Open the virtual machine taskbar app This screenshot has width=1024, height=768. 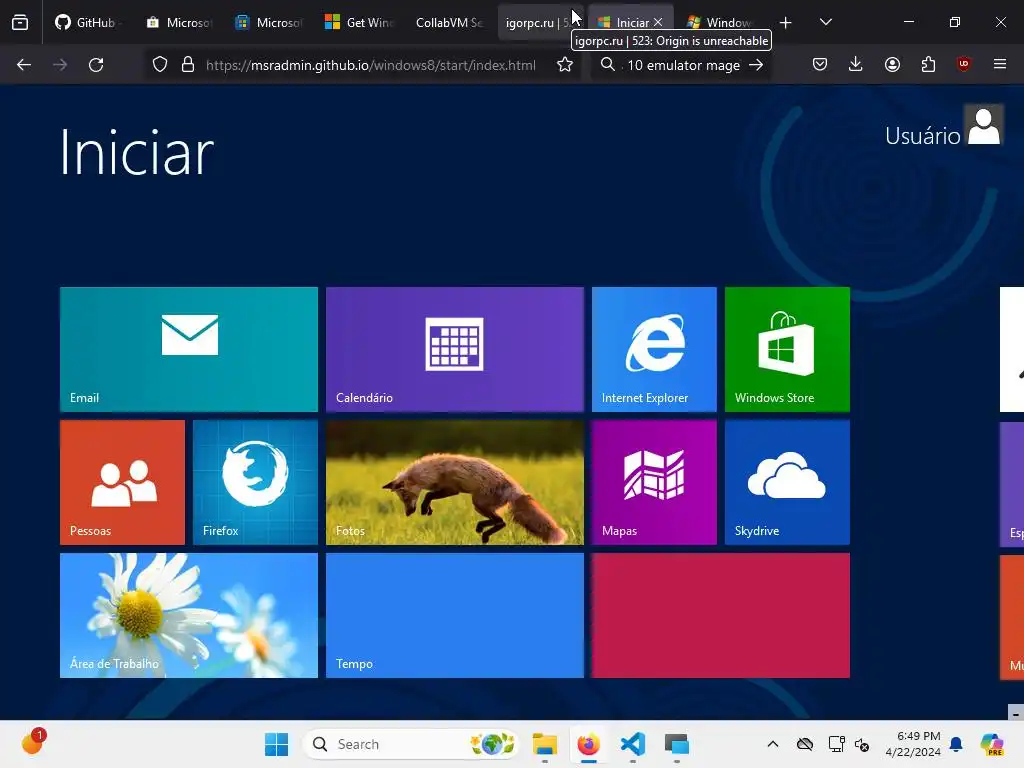(677, 744)
